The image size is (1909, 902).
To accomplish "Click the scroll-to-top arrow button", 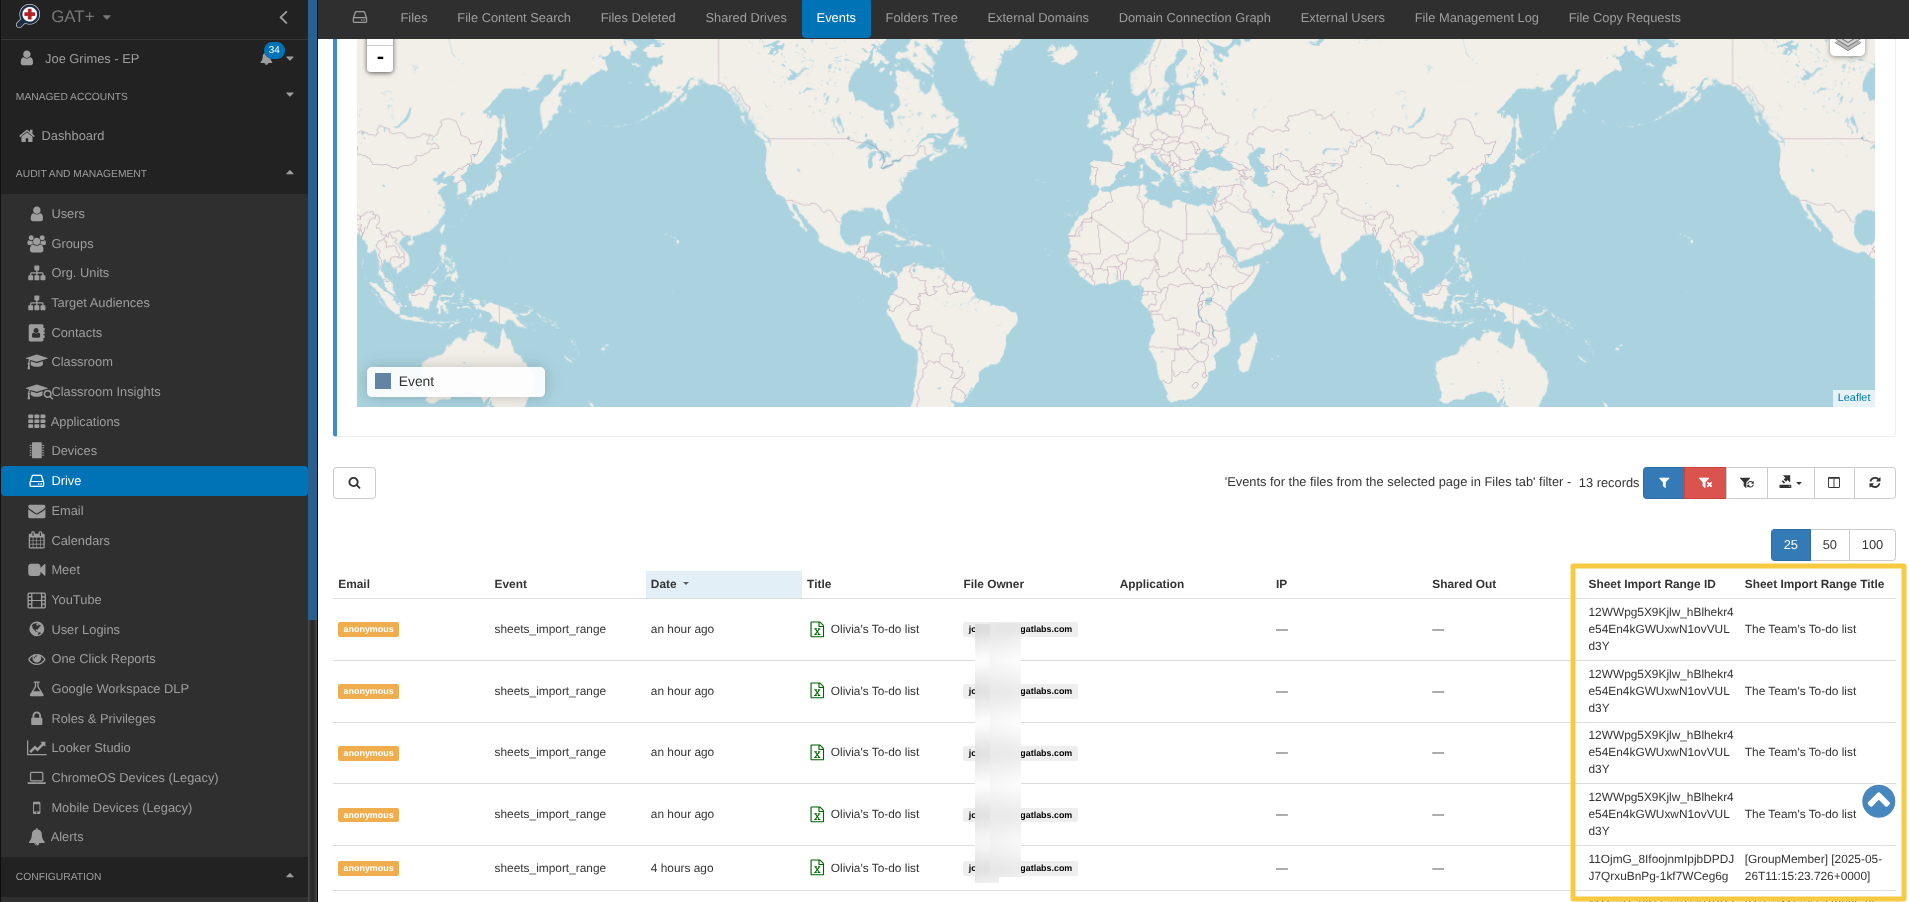I will [1878, 801].
